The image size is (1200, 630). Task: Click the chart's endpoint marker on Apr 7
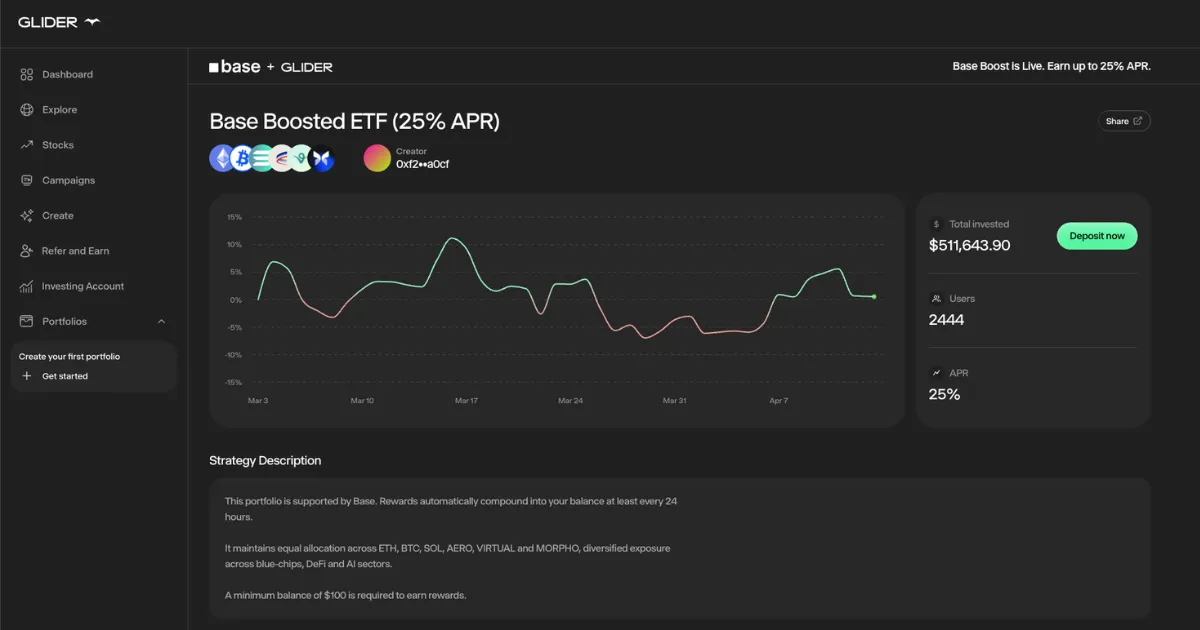(x=874, y=296)
